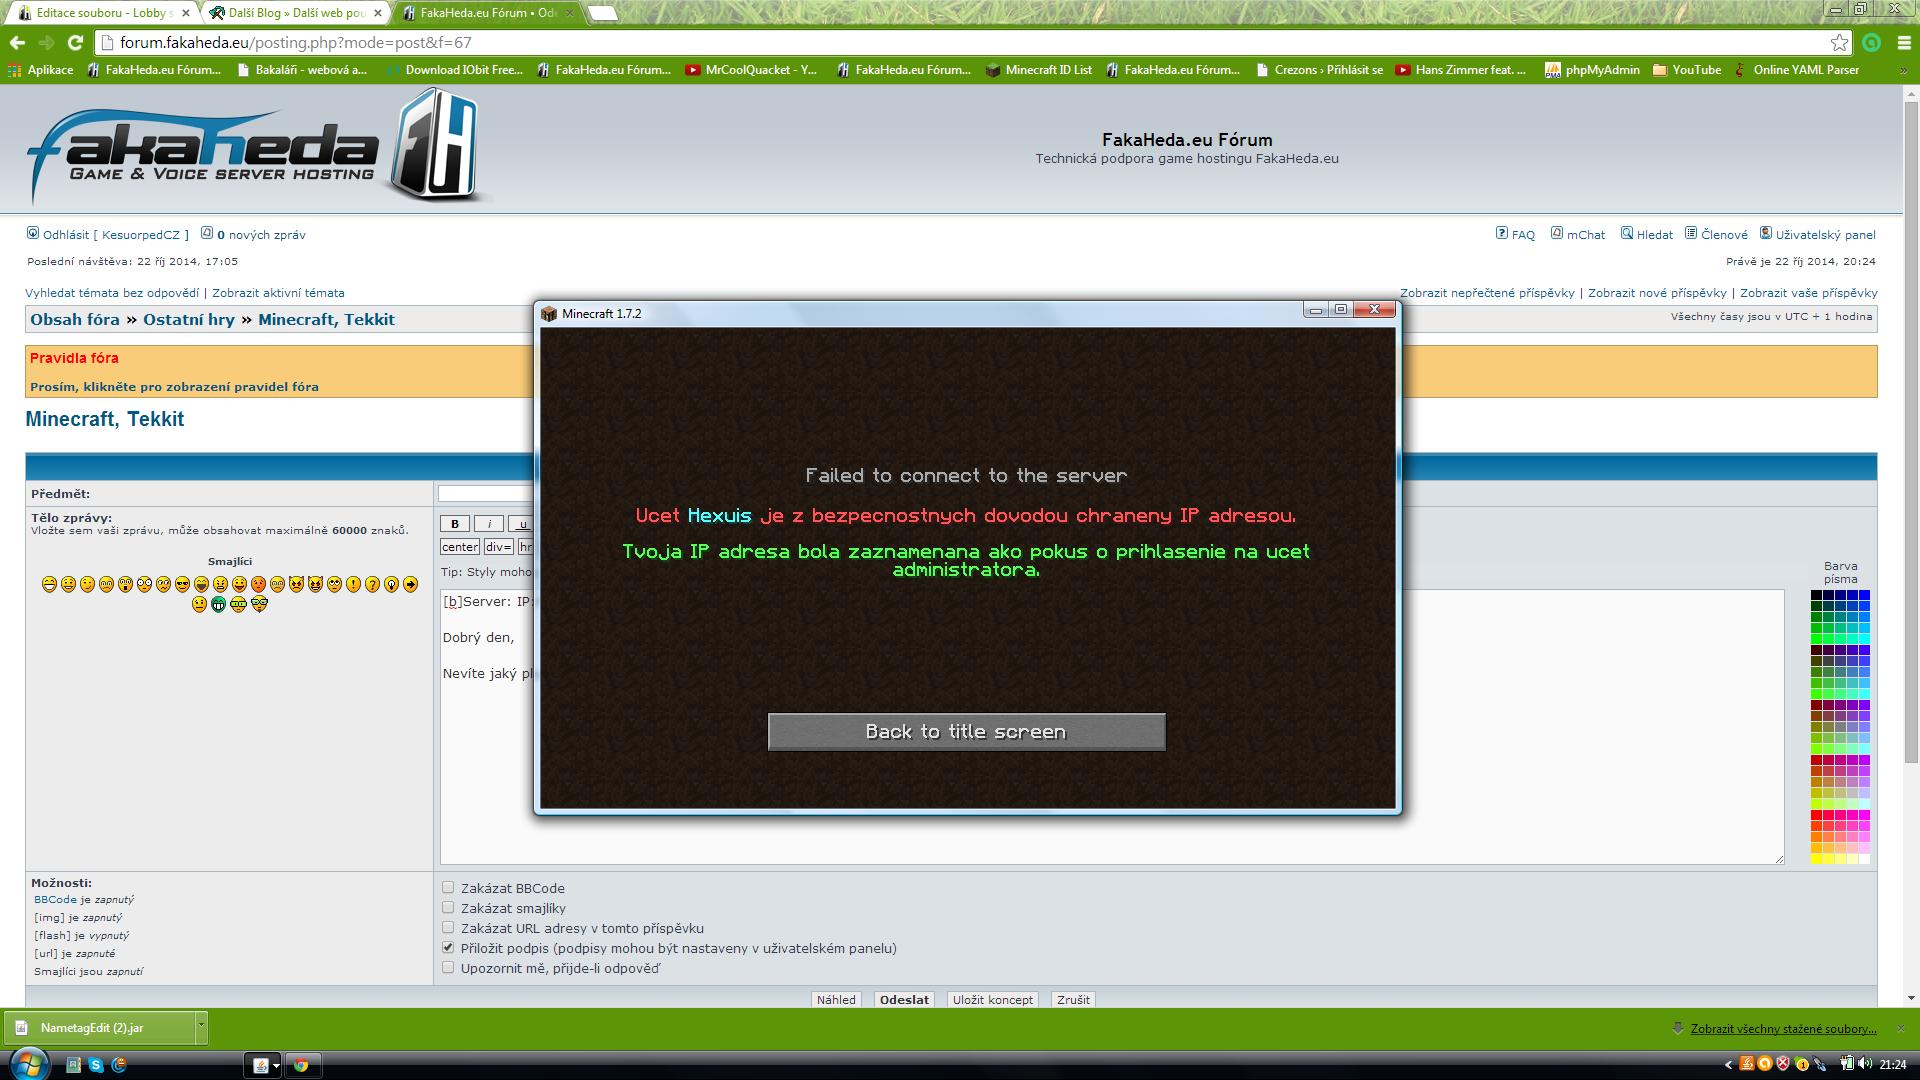
Task: Pick the bright blue swatch in top palette row
Action: (x=1864, y=595)
